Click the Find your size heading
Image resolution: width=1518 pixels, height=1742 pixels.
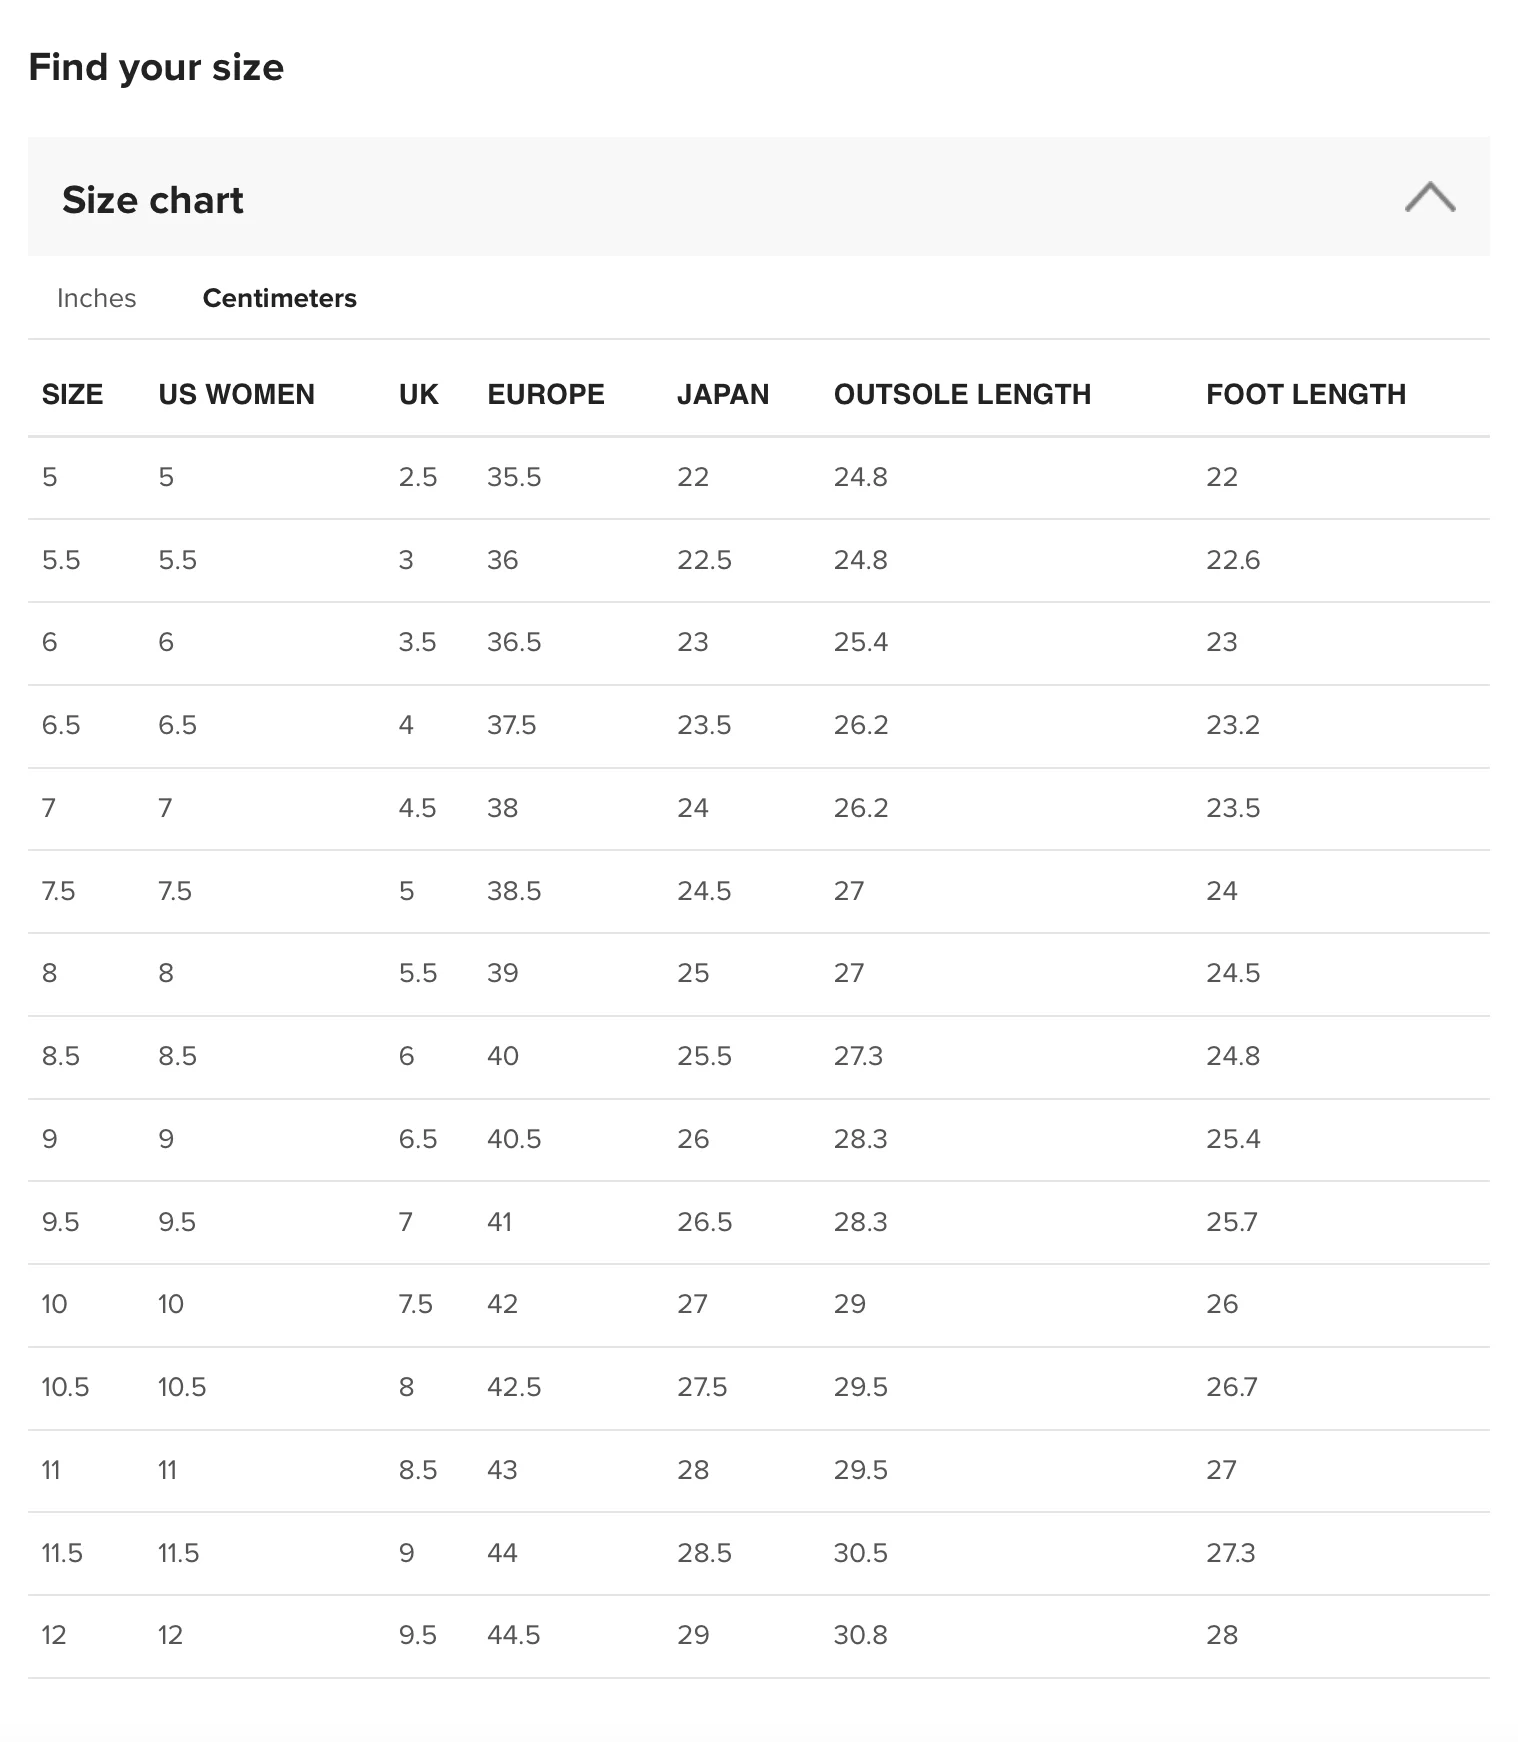156,67
